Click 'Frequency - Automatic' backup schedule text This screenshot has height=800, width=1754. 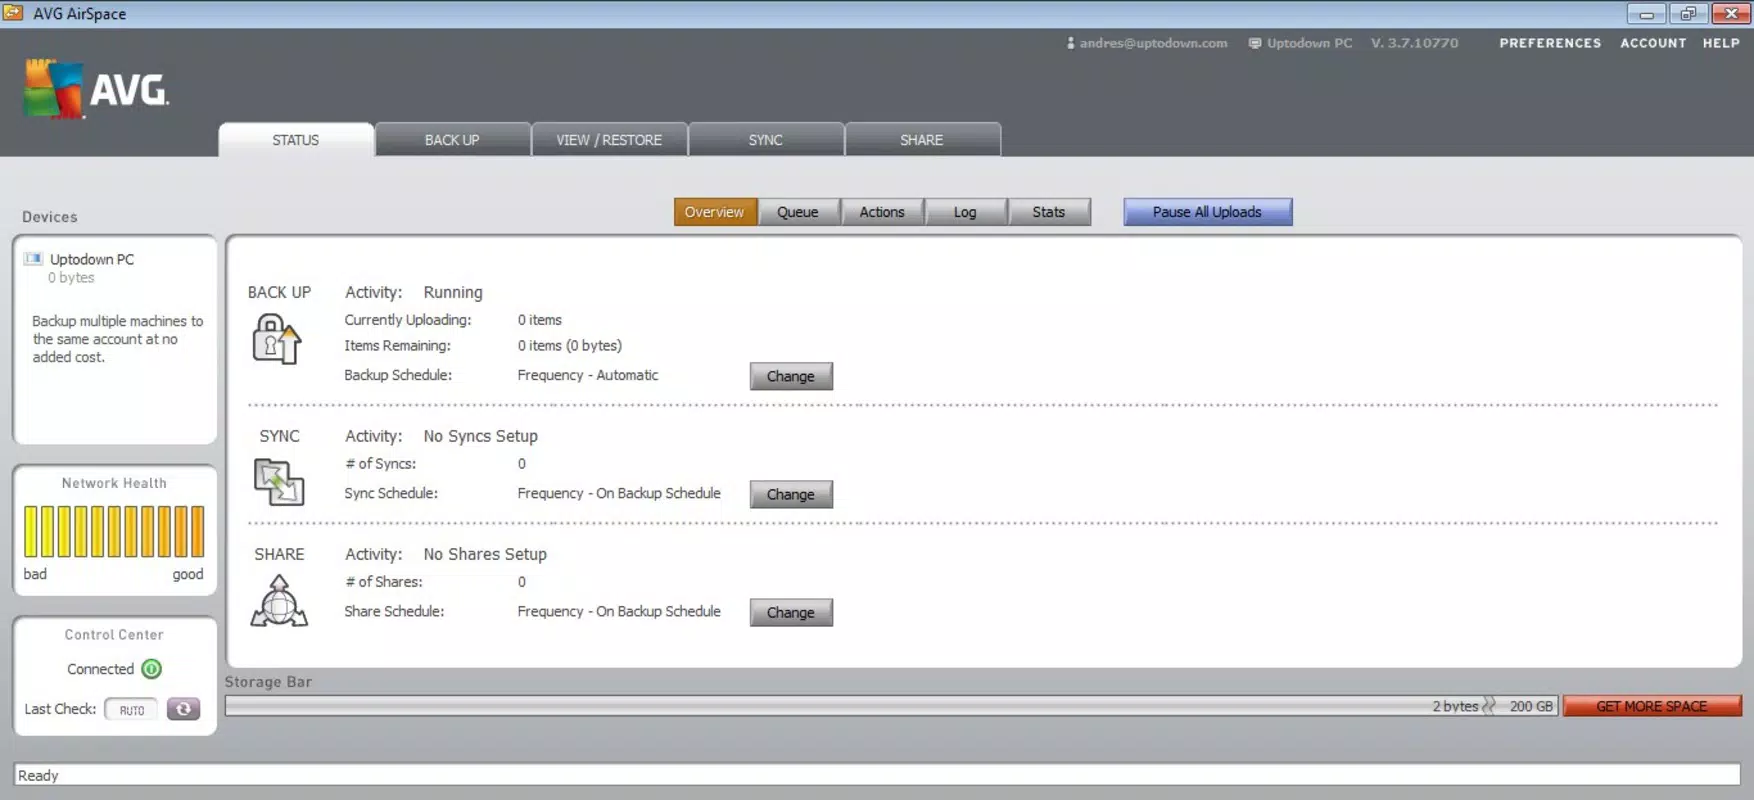(x=588, y=375)
